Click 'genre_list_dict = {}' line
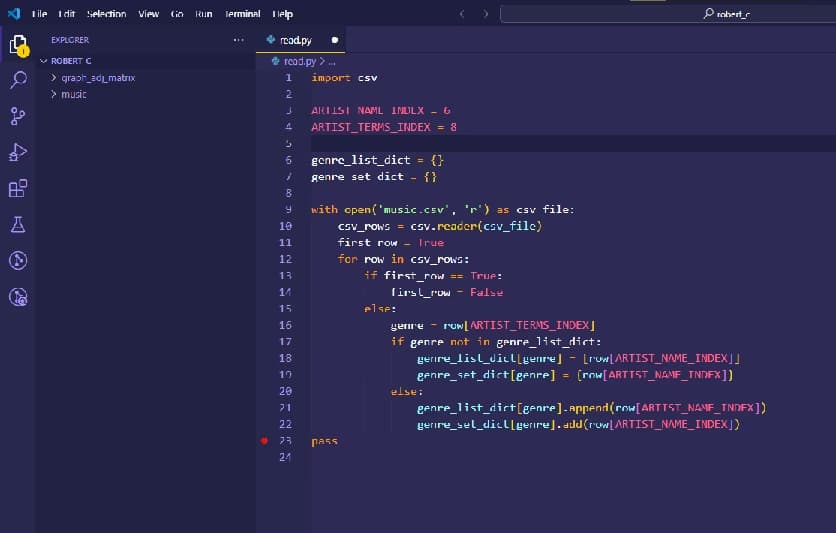 [x=377, y=160]
